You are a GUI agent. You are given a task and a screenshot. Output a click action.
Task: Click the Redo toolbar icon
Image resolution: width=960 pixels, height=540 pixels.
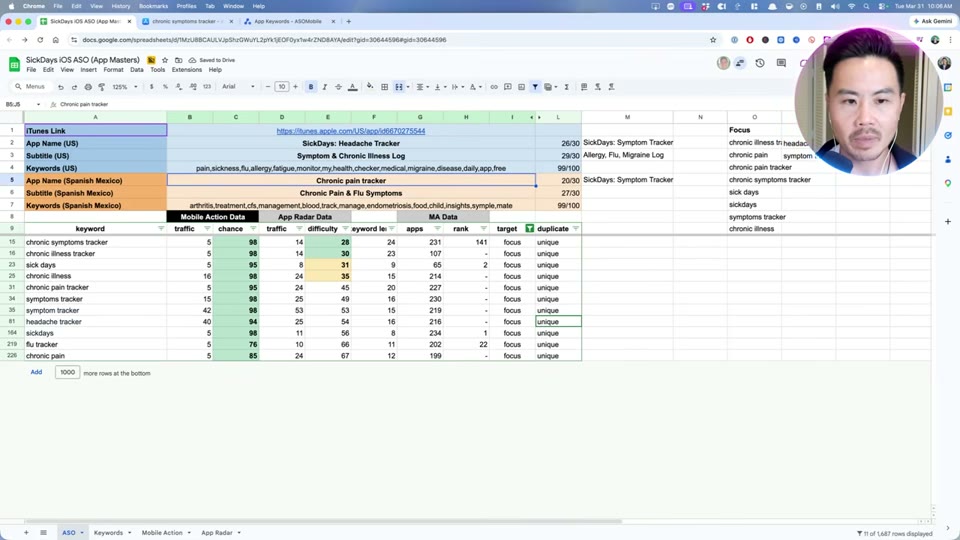[74, 87]
